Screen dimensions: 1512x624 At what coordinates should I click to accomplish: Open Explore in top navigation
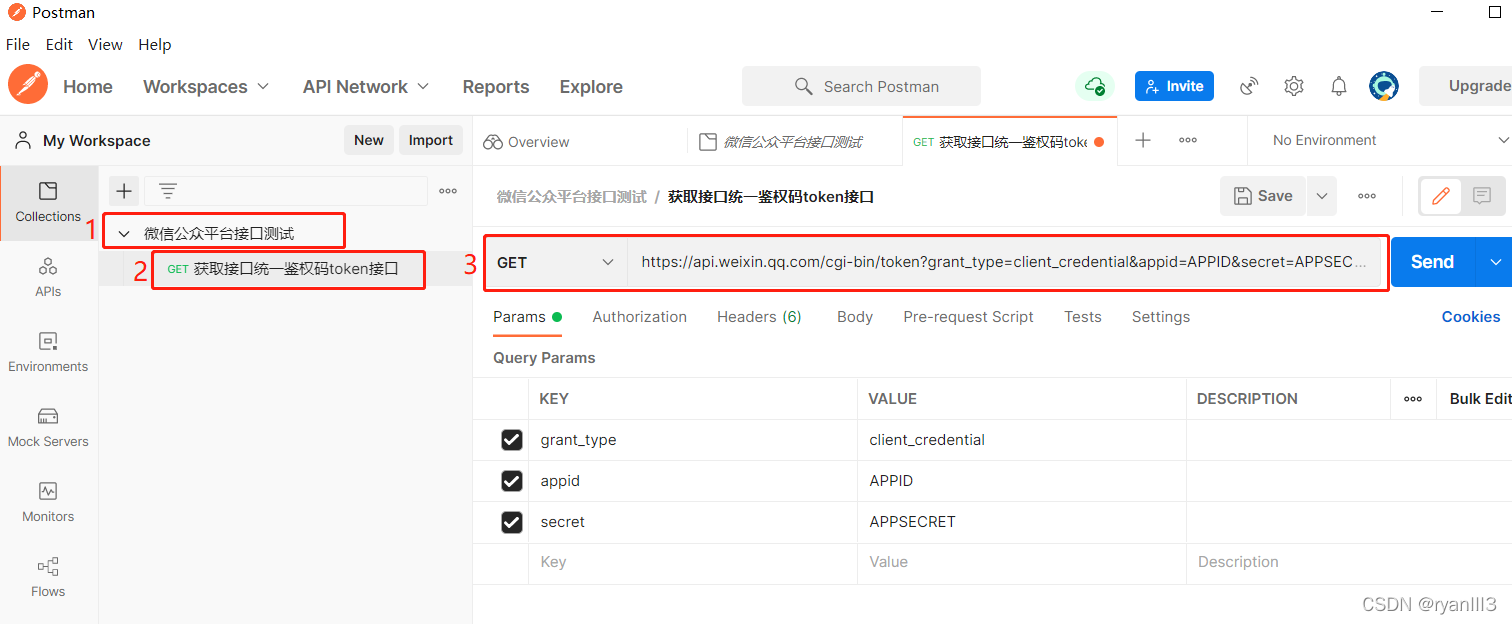coord(591,87)
